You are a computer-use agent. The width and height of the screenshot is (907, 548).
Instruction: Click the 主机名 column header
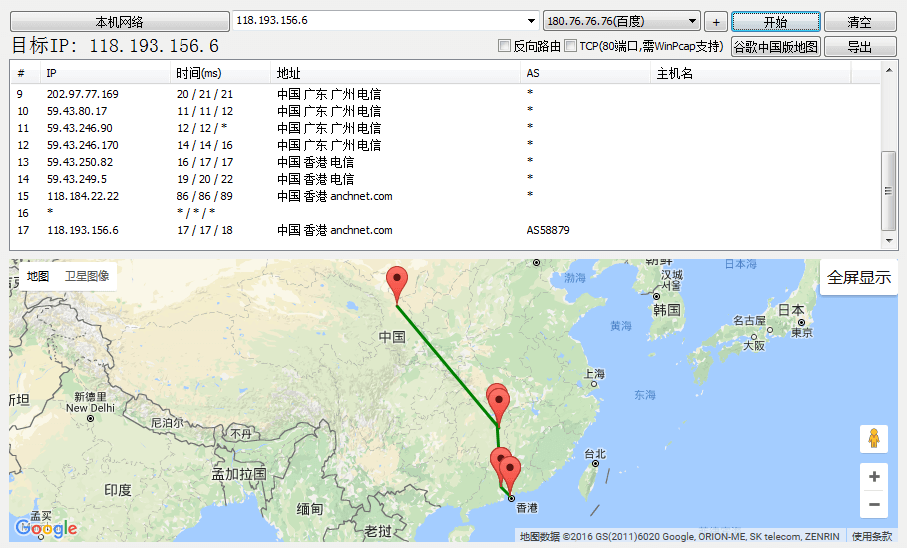751,73
